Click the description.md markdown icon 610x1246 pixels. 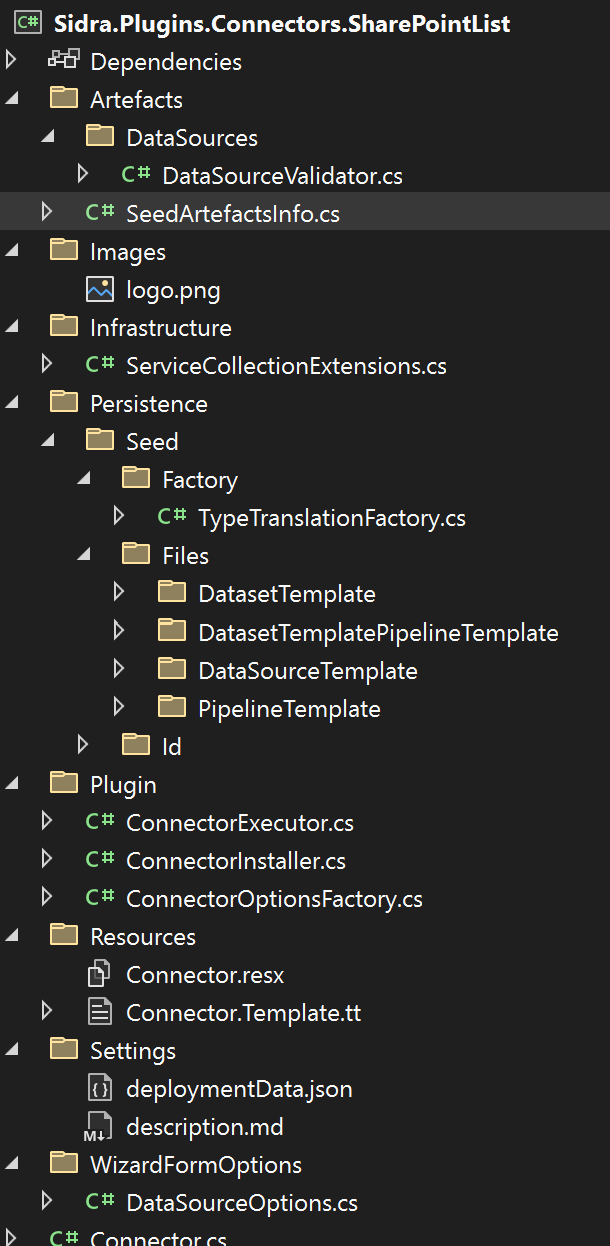click(x=98, y=1127)
